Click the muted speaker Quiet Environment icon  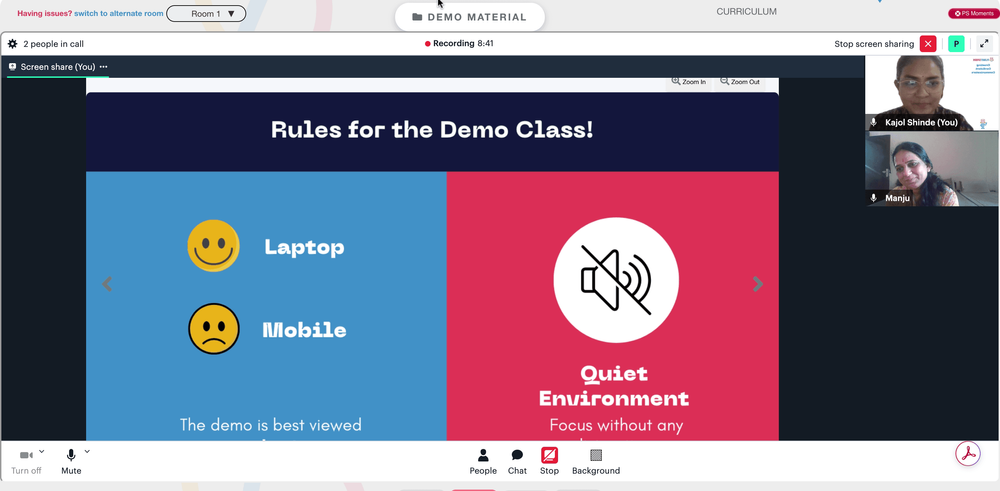pyautogui.click(x=616, y=280)
